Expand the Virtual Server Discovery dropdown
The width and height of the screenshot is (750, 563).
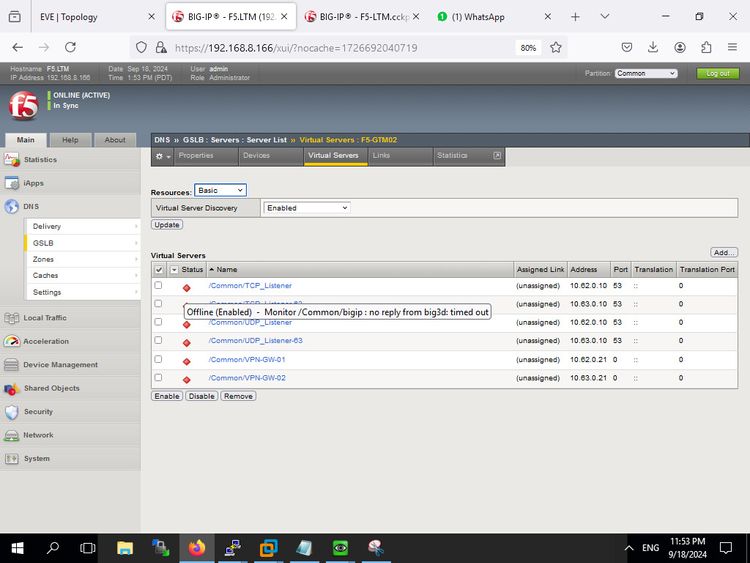[x=306, y=208]
